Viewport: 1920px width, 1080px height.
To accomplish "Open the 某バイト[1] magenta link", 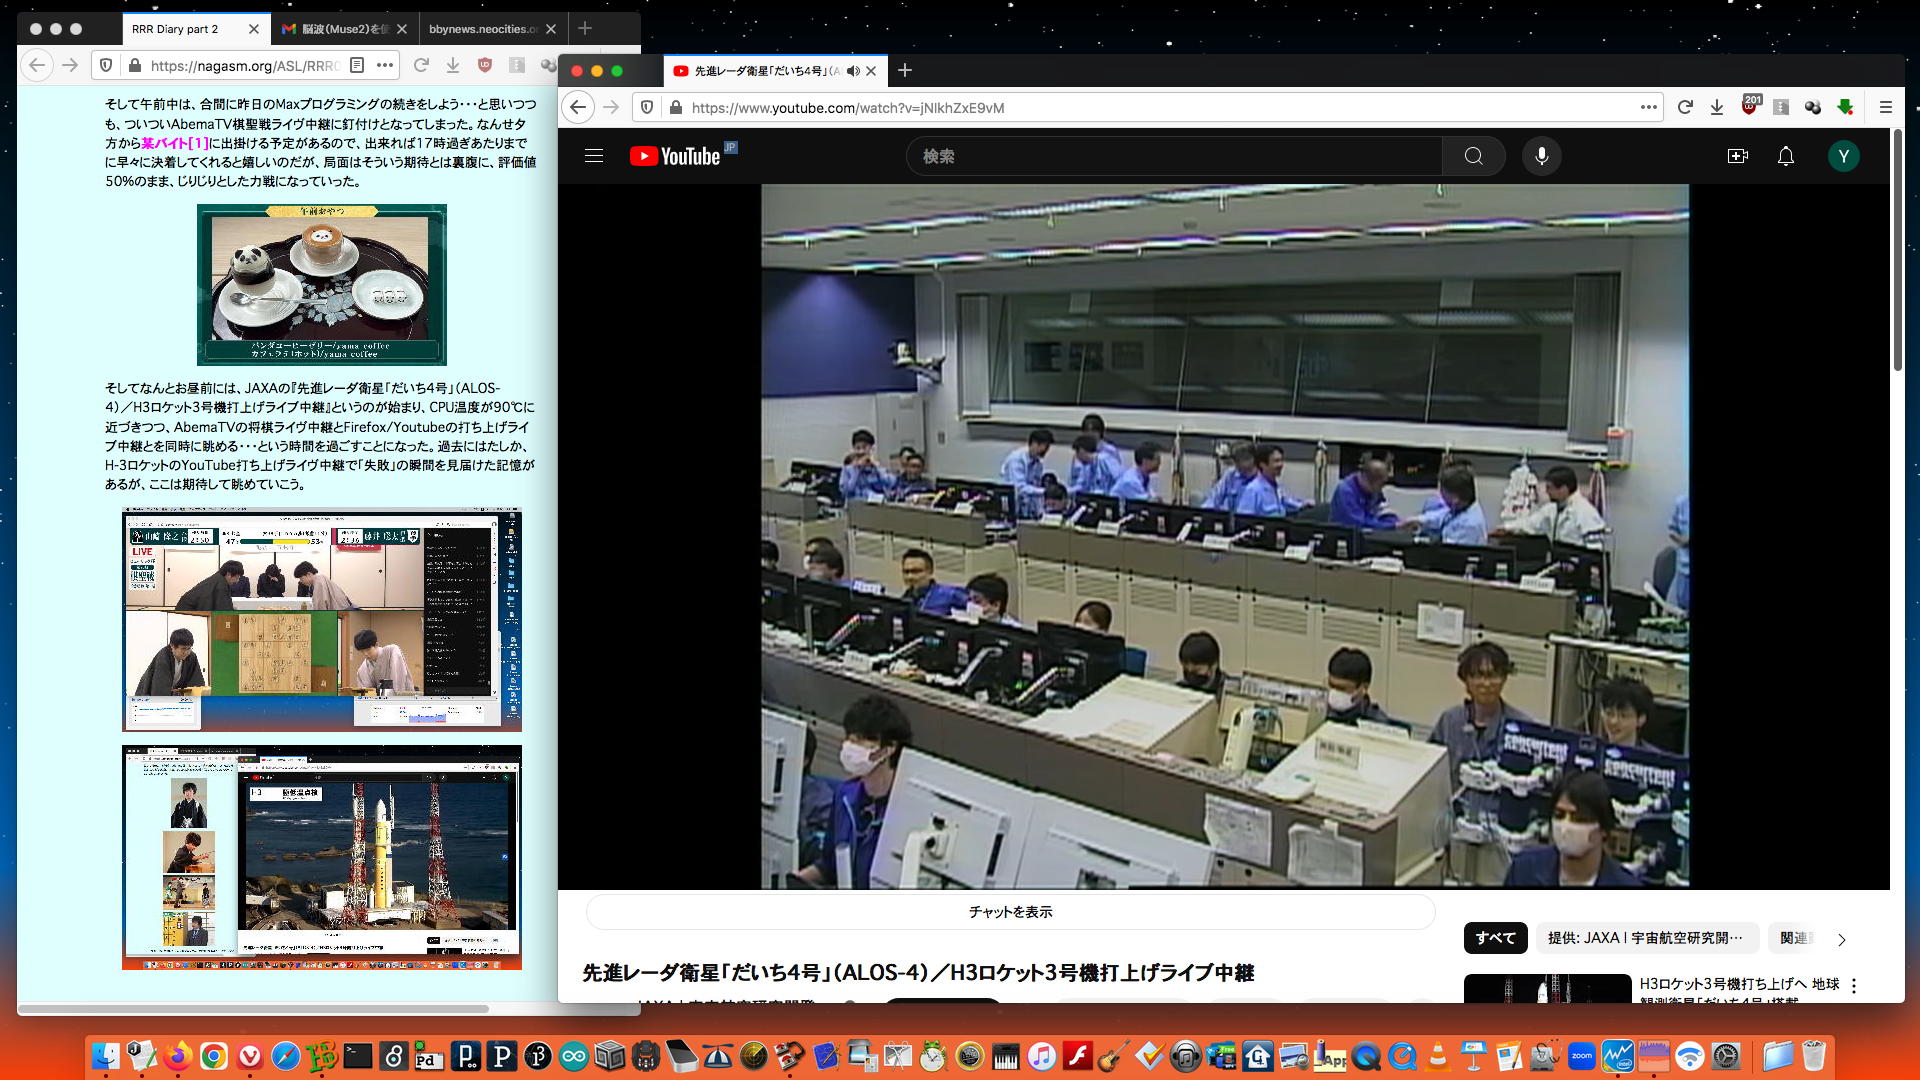I will click(174, 143).
